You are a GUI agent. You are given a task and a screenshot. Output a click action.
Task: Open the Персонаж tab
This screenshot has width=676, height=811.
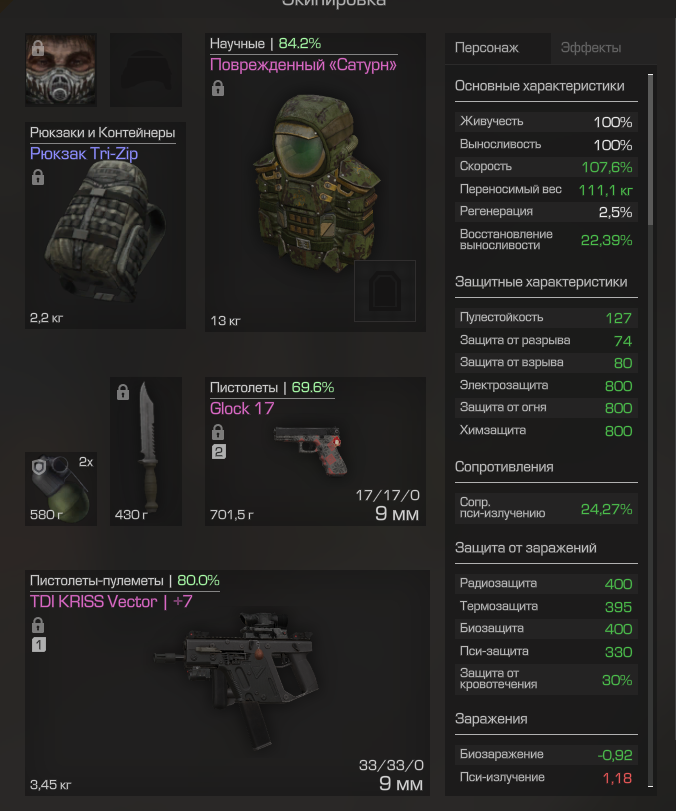click(487, 48)
